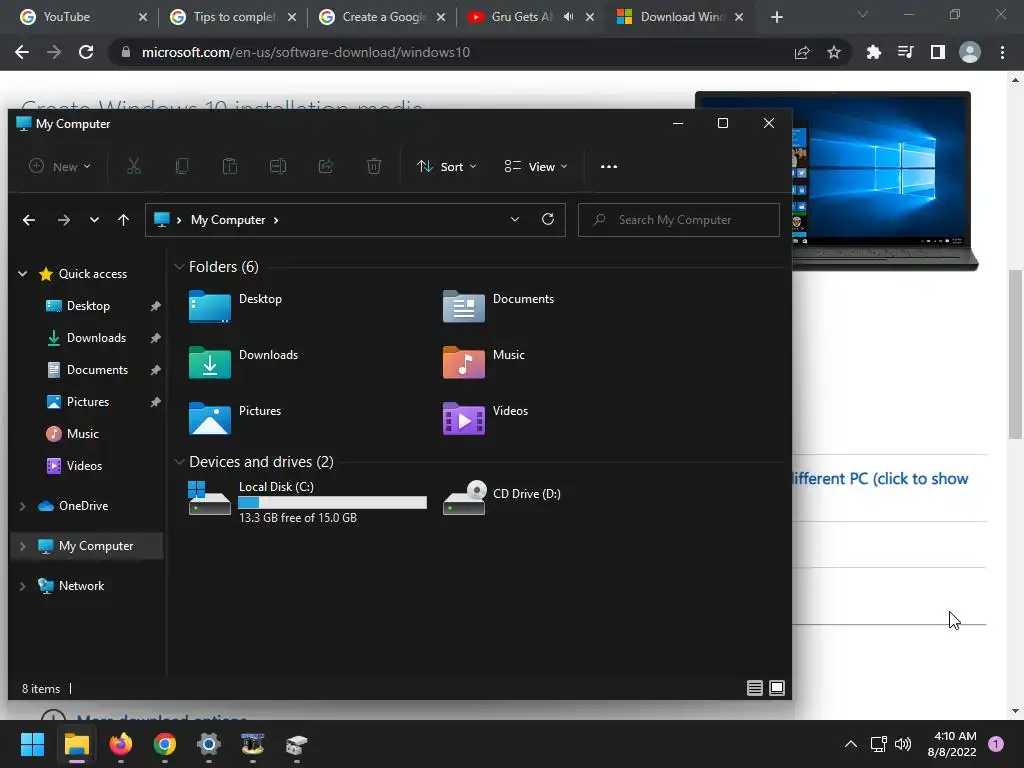Click the Delete trash icon

[374, 167]
